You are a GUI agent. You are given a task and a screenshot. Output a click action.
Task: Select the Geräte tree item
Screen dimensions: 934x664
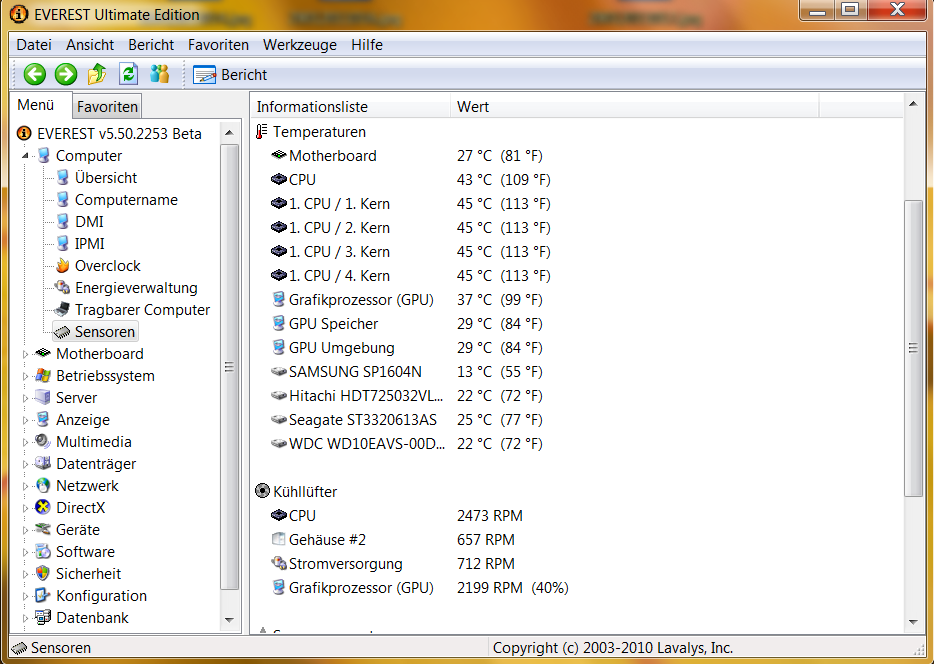coord(77,530)
